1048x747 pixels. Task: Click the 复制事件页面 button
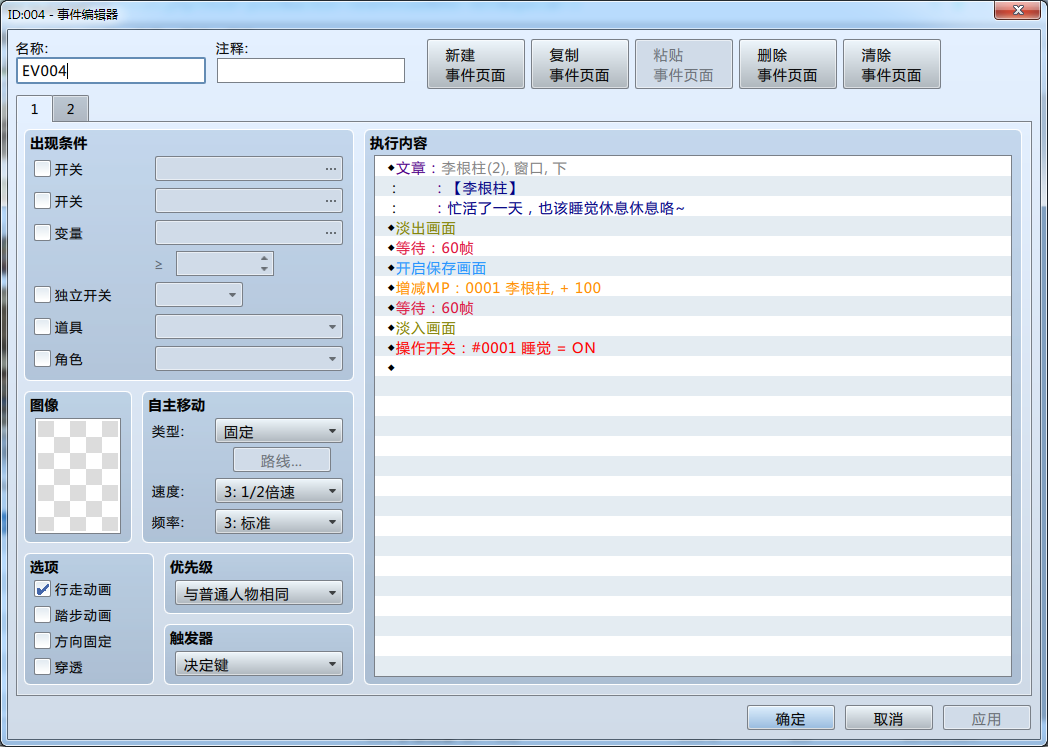click(579, 64)
